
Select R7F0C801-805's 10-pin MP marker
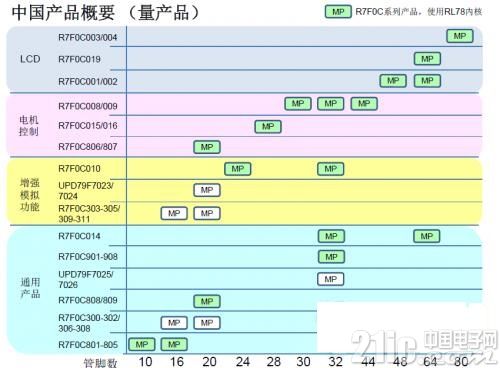[x=142, y=344]
